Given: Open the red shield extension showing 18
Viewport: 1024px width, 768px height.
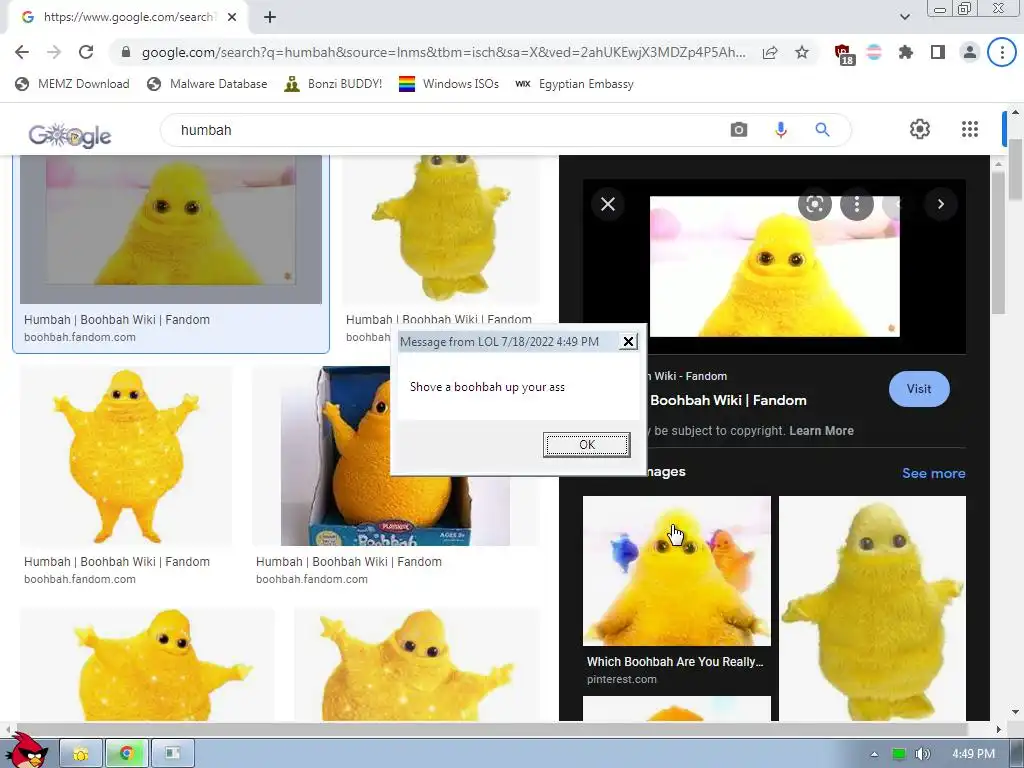Looking at the screenshot, I should point(844,54).
